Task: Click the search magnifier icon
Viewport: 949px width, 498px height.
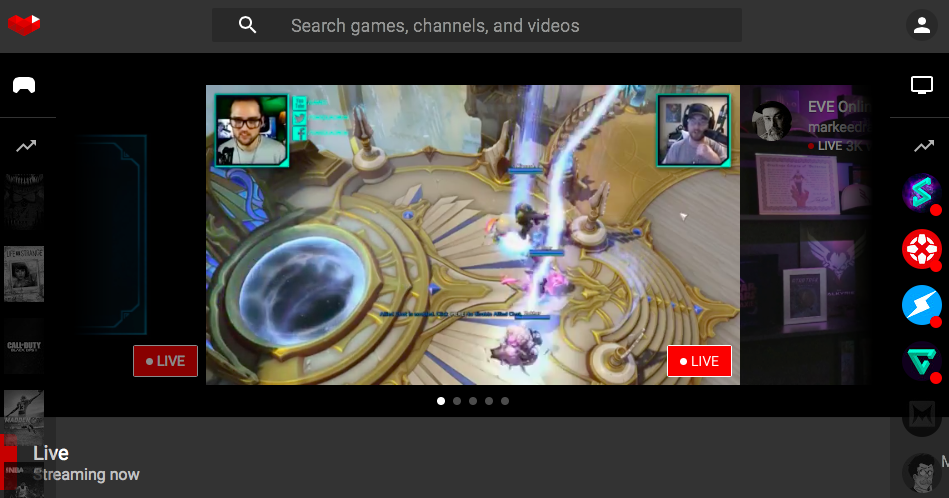Action: (248, 26)
